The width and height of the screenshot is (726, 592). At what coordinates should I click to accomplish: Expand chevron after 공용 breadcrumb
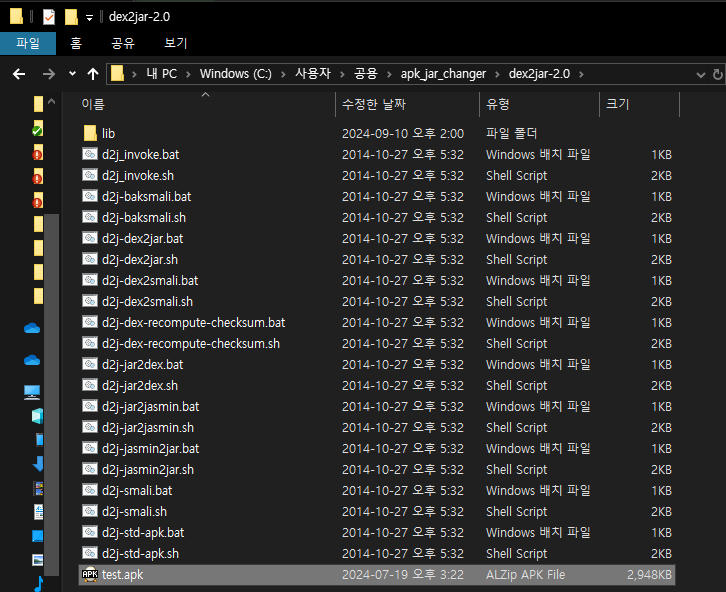(x=389, y=75)
